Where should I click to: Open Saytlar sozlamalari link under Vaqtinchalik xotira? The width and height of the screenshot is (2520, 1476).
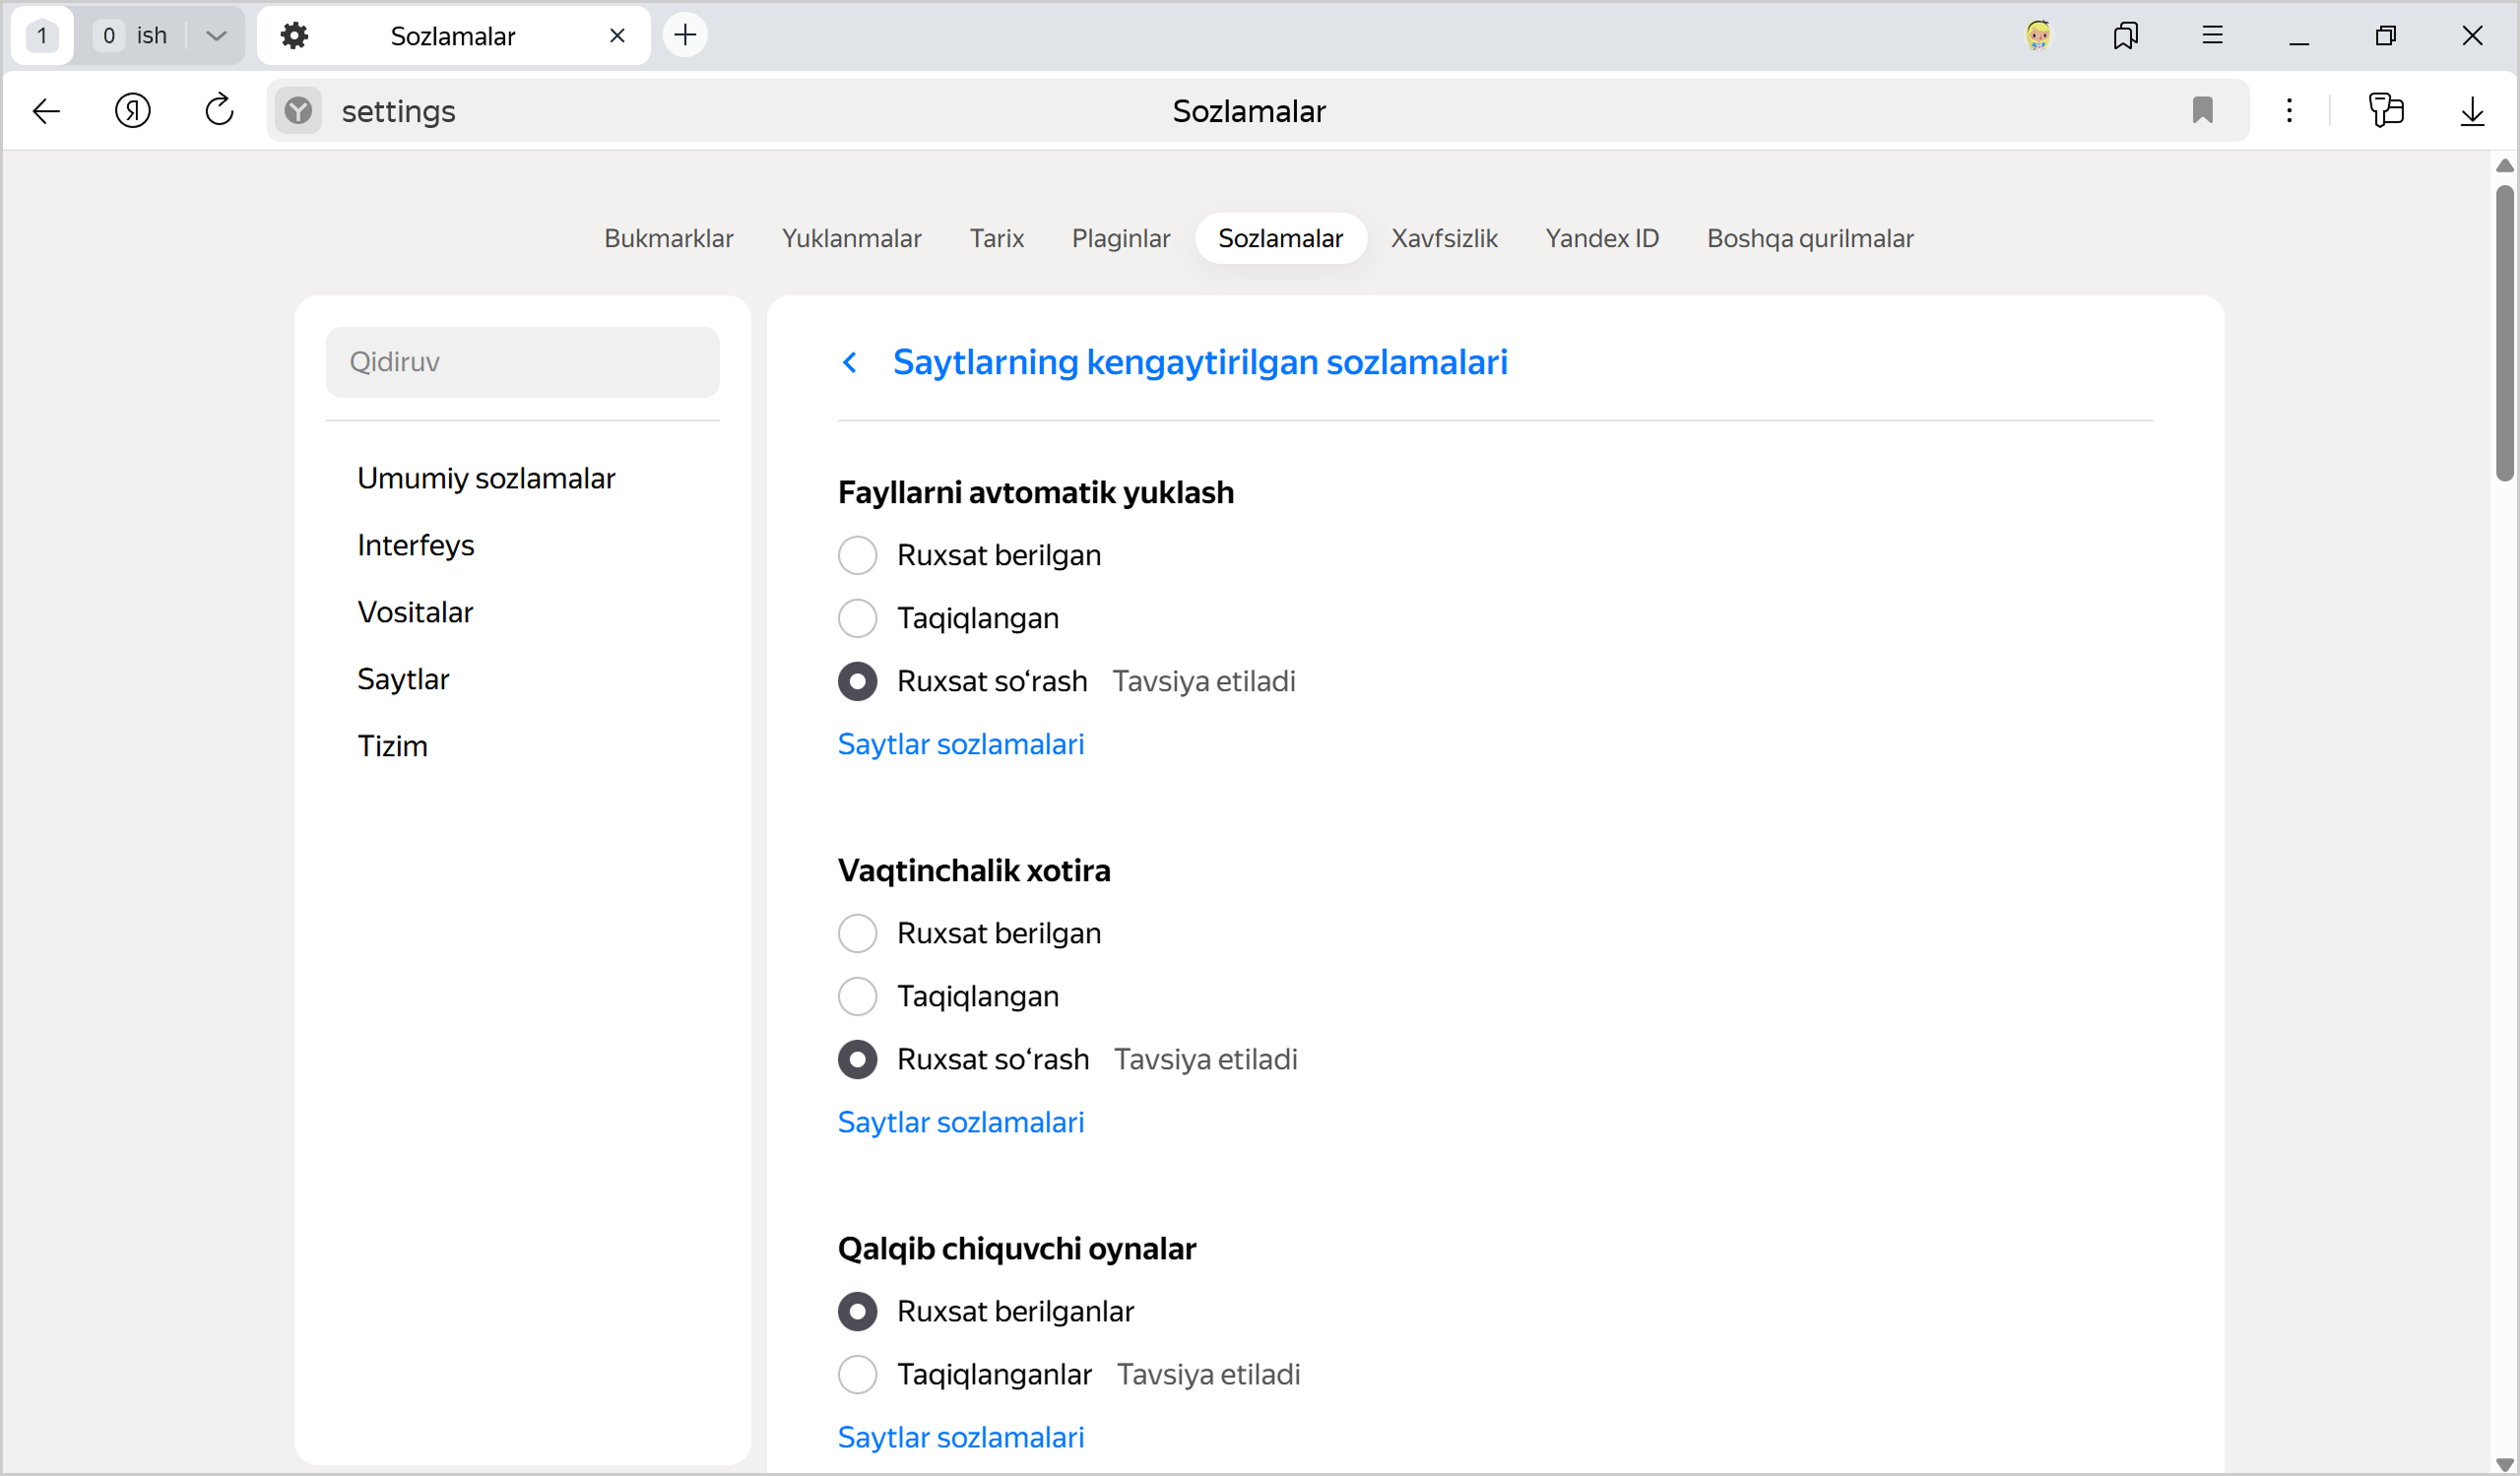point(960,1122)
